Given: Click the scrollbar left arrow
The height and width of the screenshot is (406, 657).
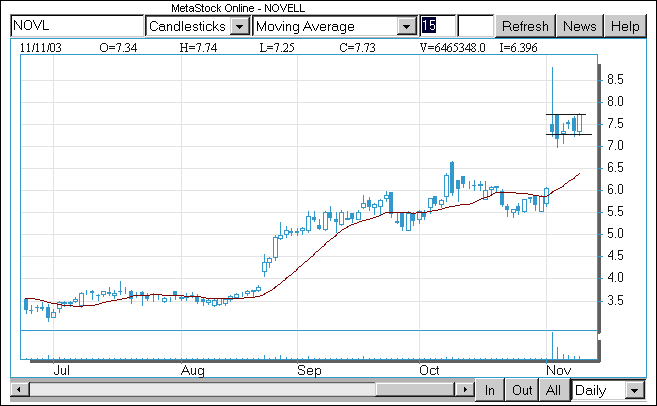Looking at the screenshot, I should click(x=19, y=389).
